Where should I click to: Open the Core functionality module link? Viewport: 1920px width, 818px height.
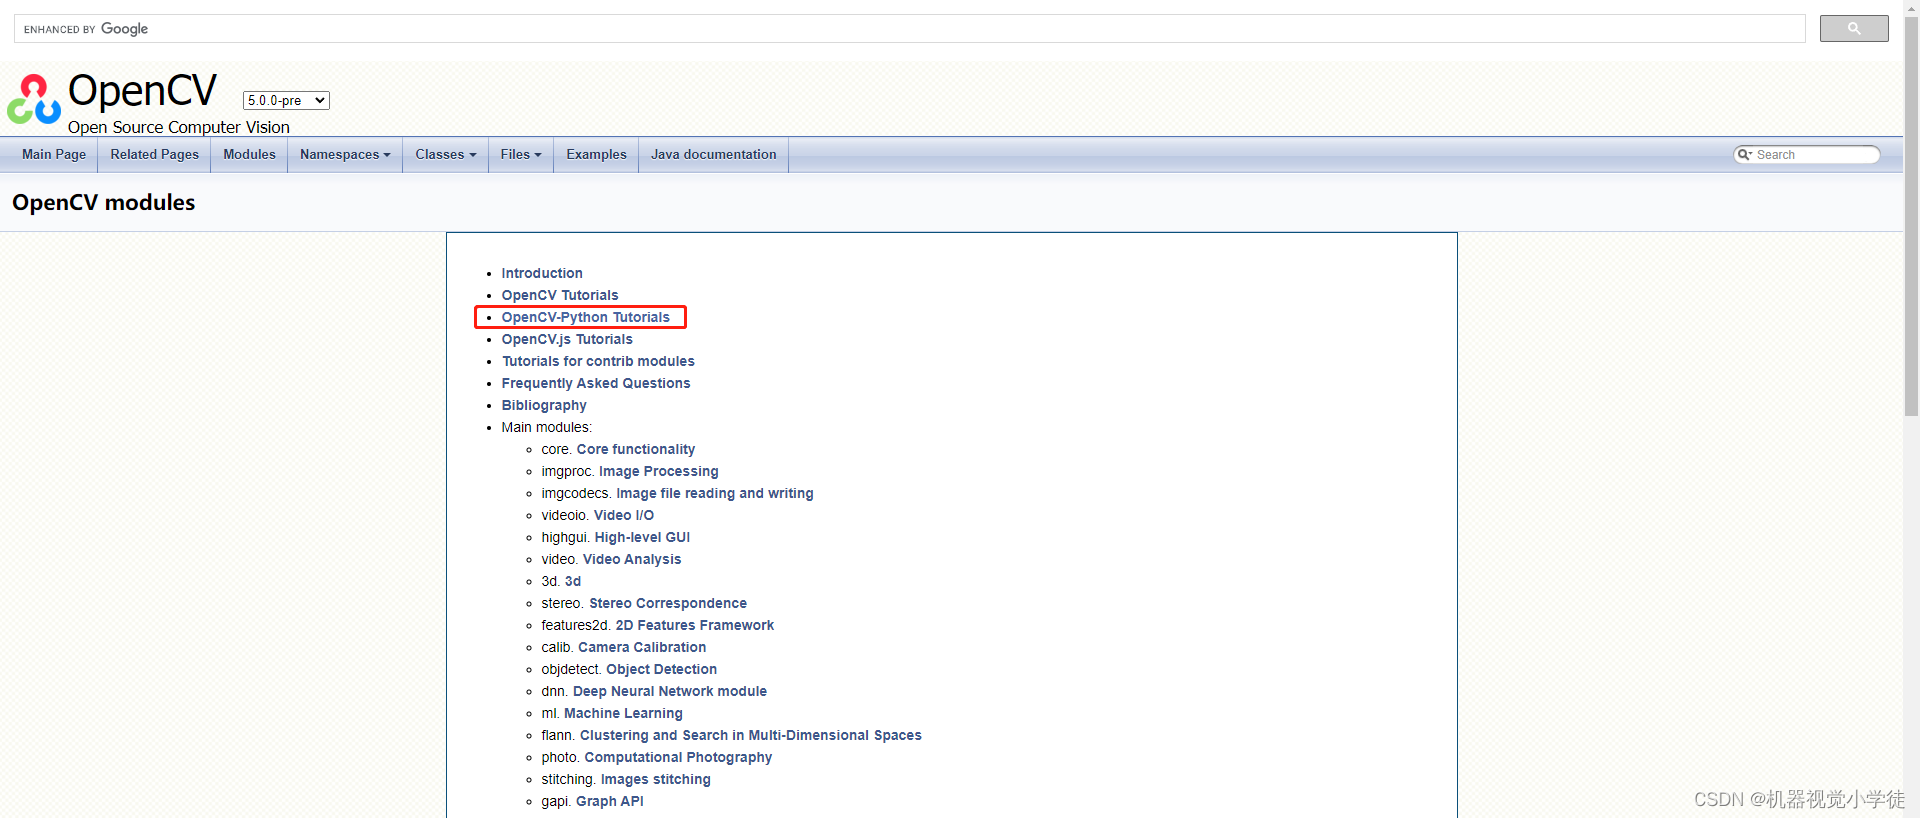(636, 449)
